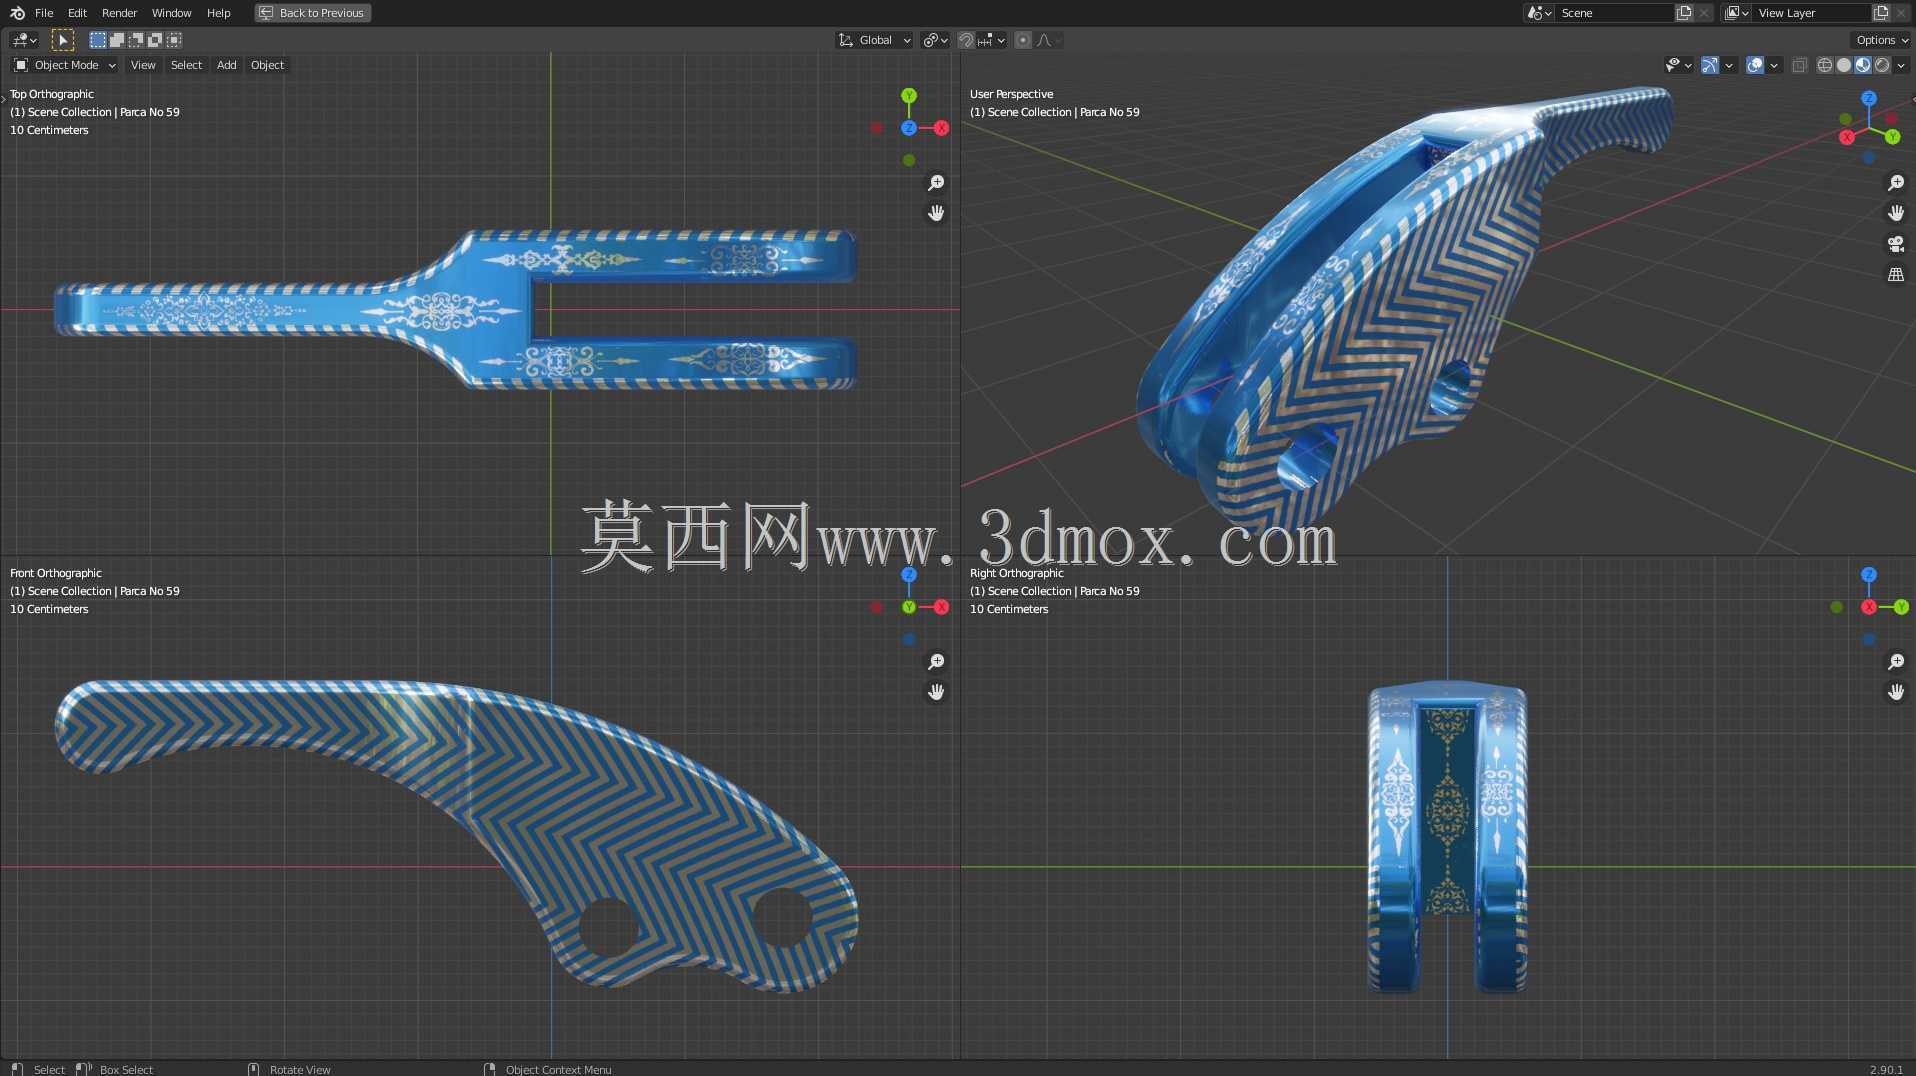
Task: Choose the Intersect Selection mode icon
Action: coord(174,40)
